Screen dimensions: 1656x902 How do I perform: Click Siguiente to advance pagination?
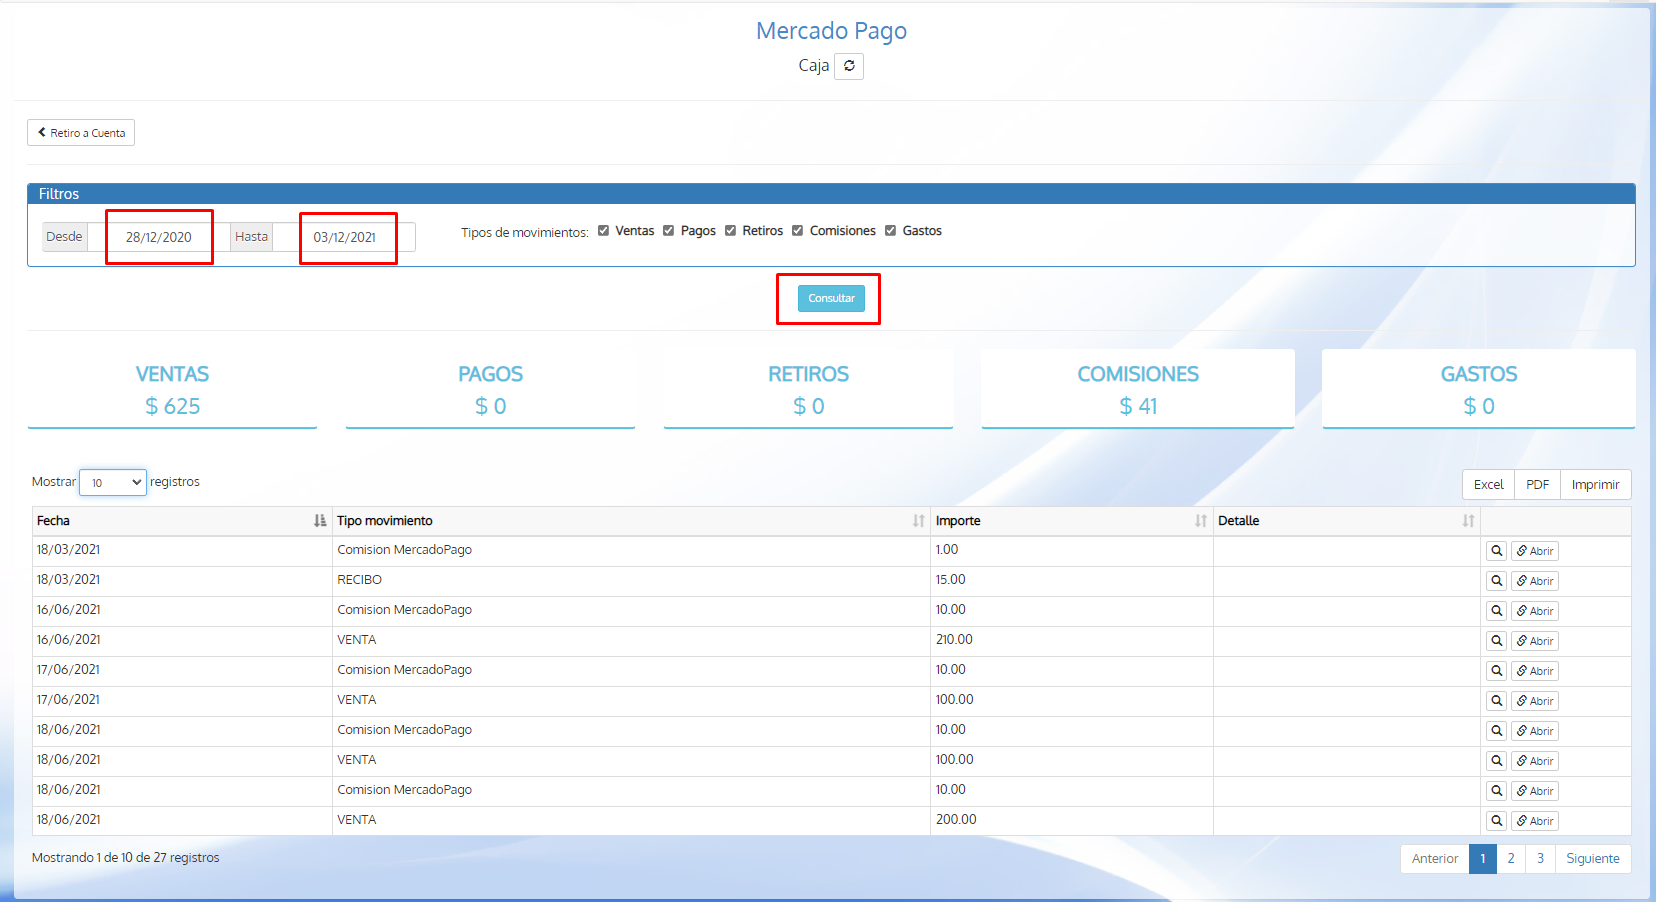tap(1593, 858)
